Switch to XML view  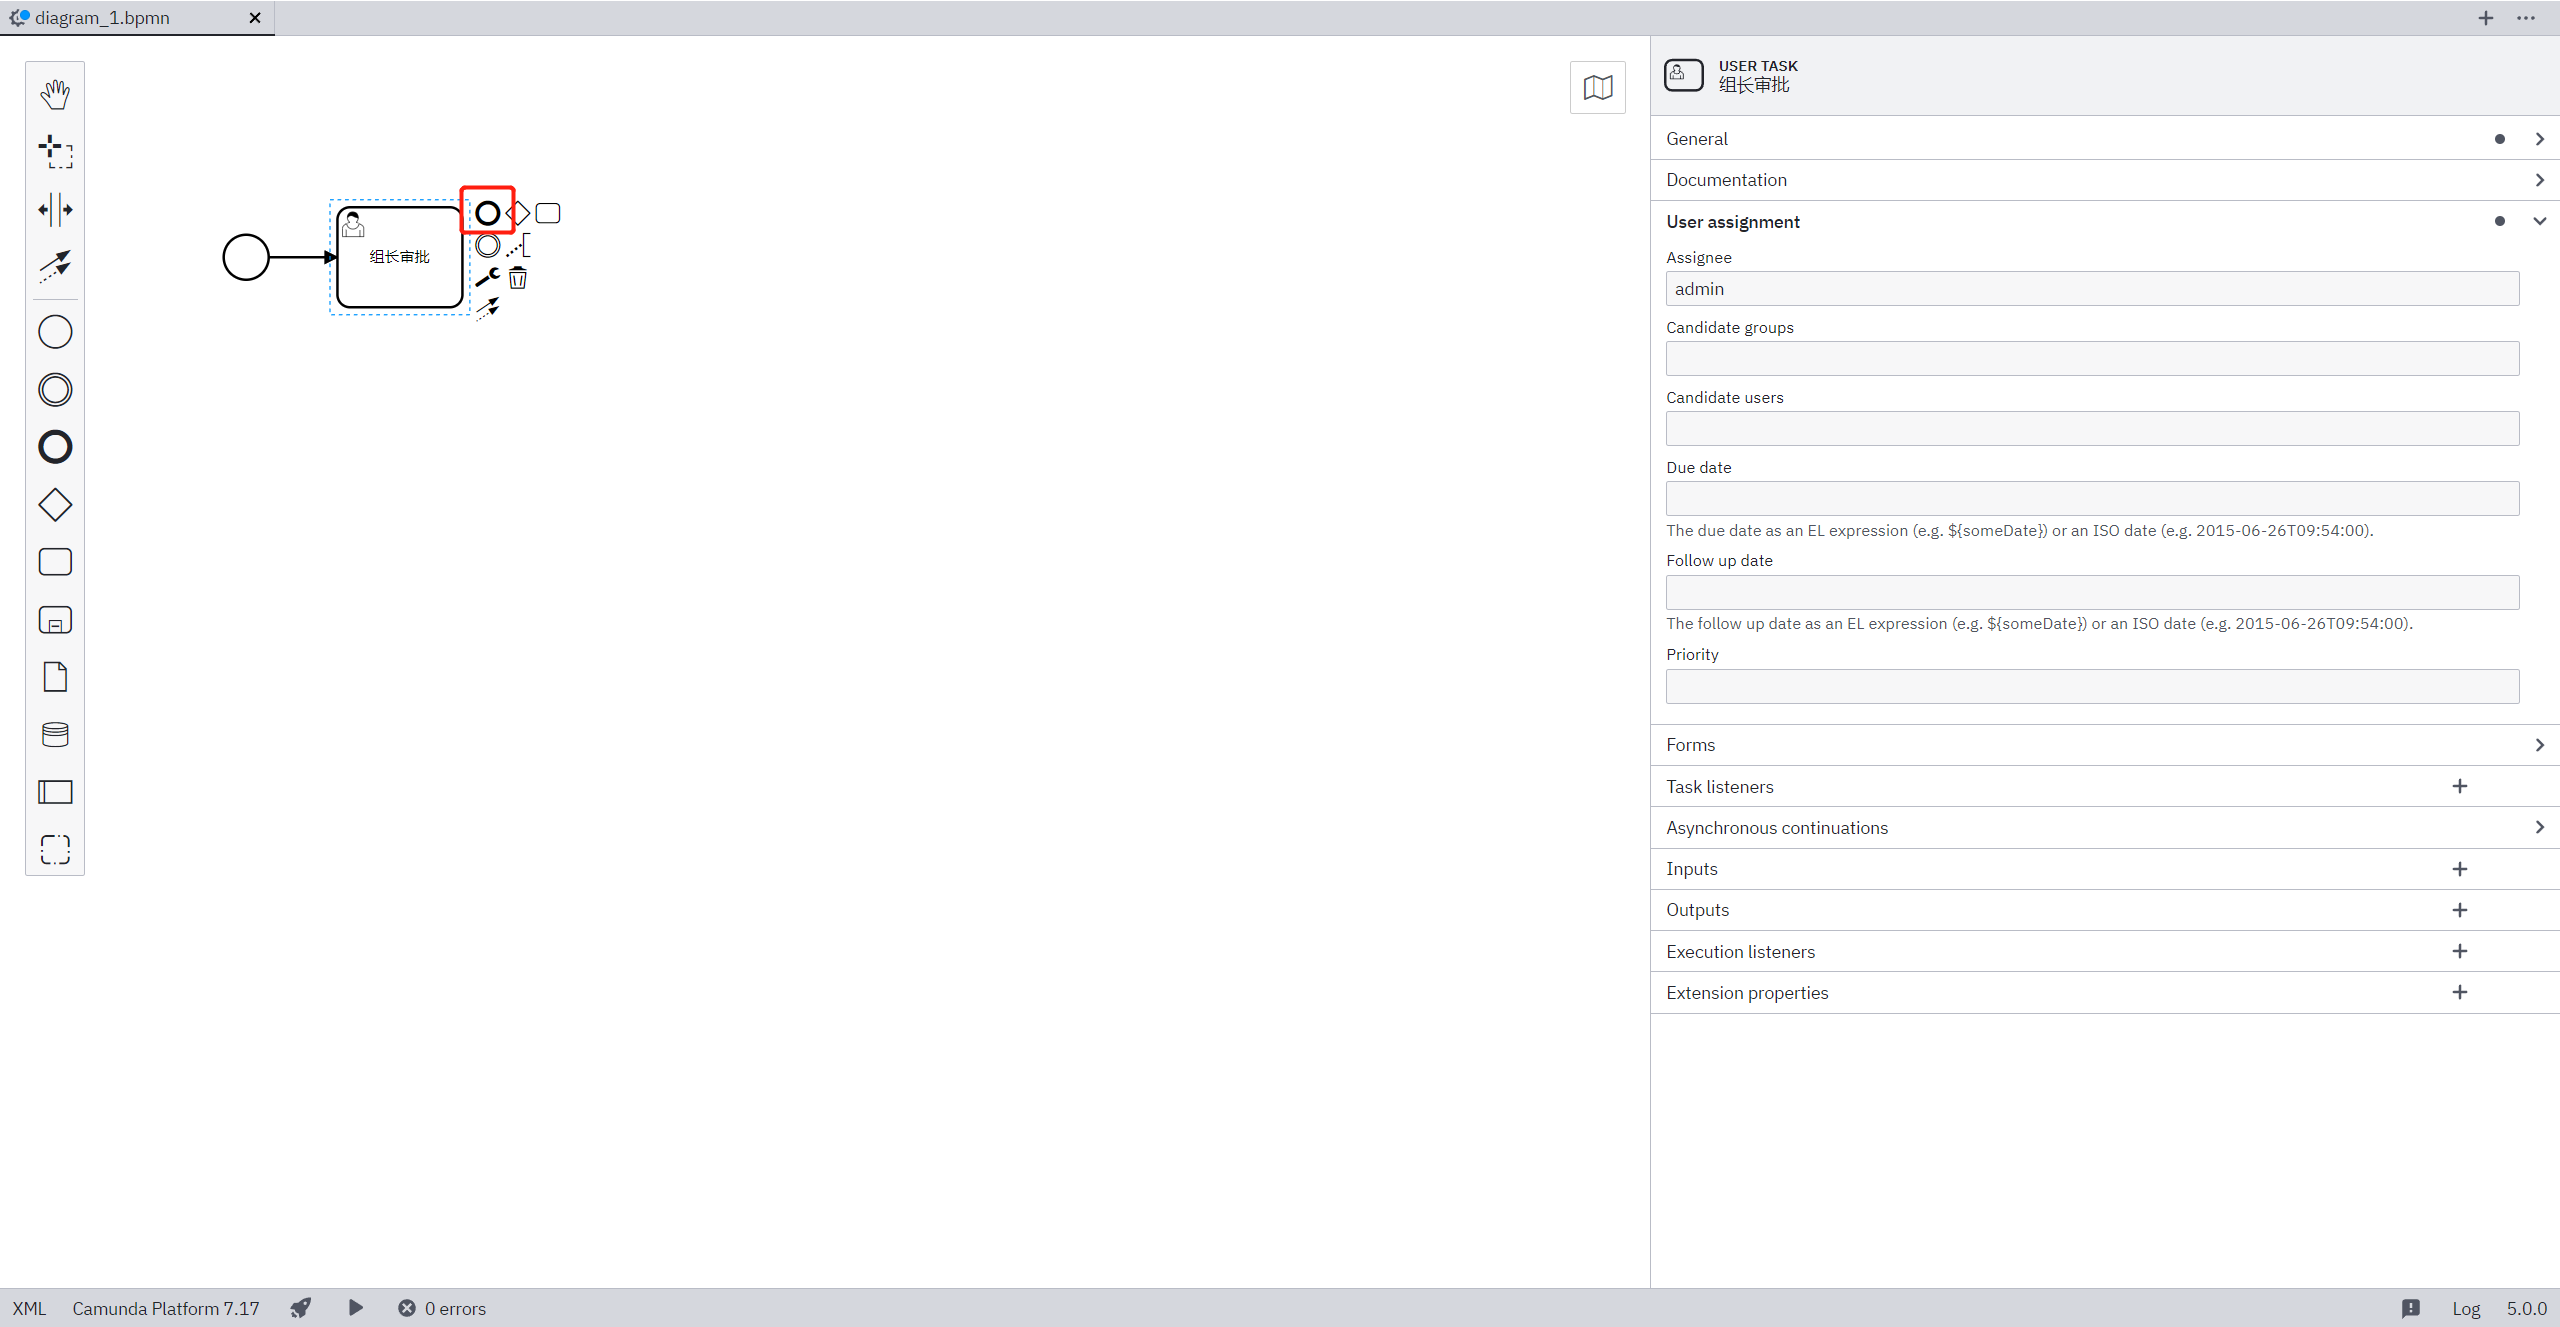pos(29,1308)
